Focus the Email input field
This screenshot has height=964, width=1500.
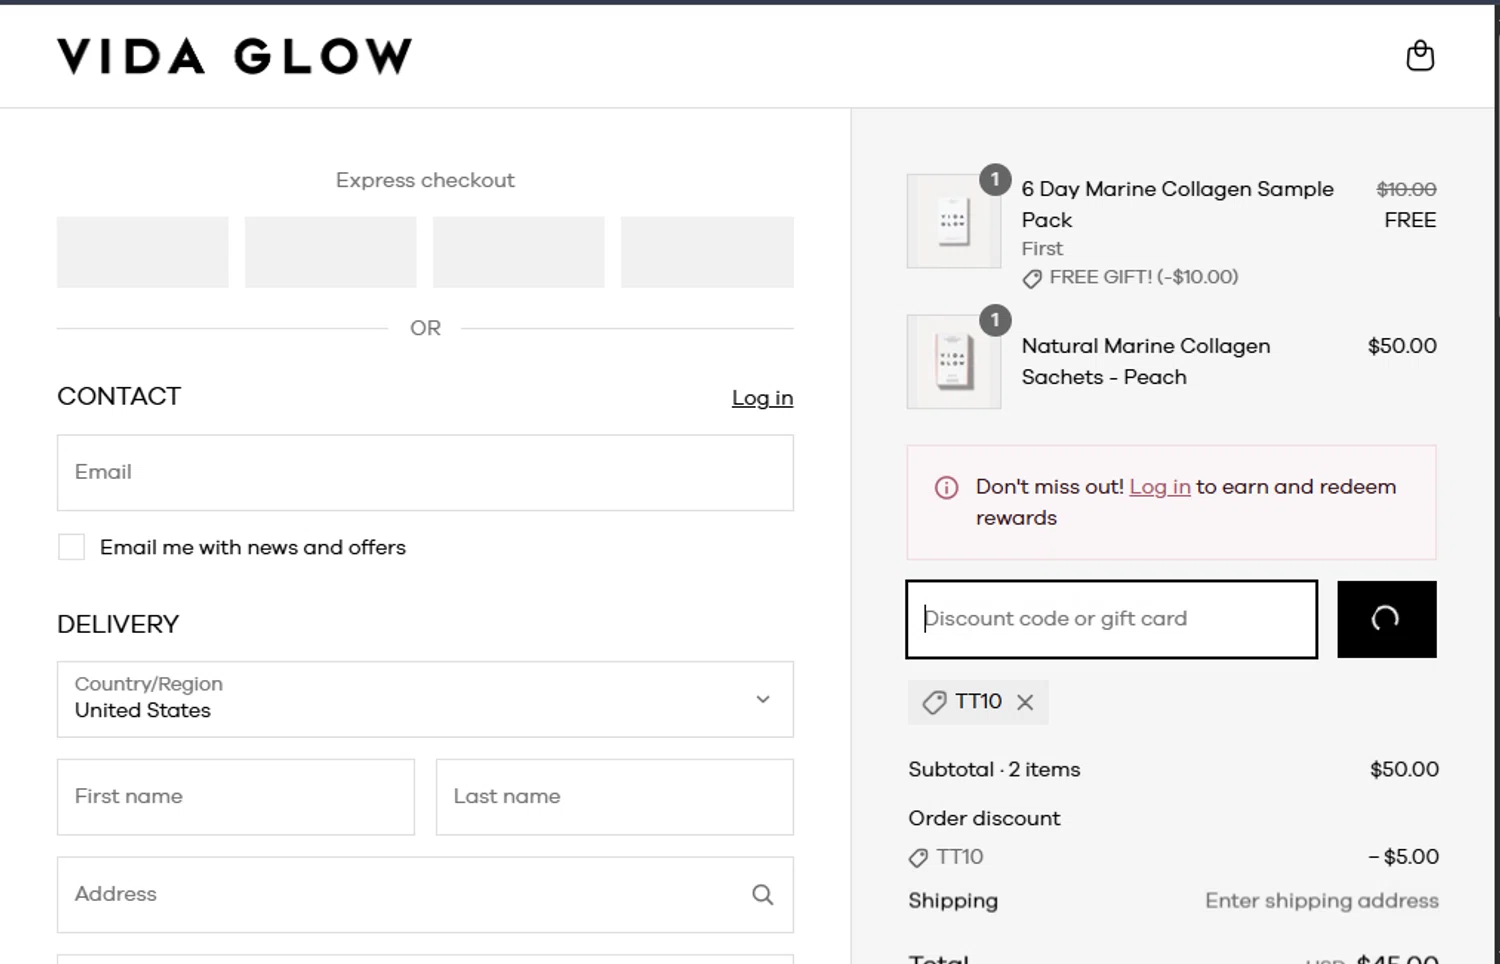coord(425,472)
